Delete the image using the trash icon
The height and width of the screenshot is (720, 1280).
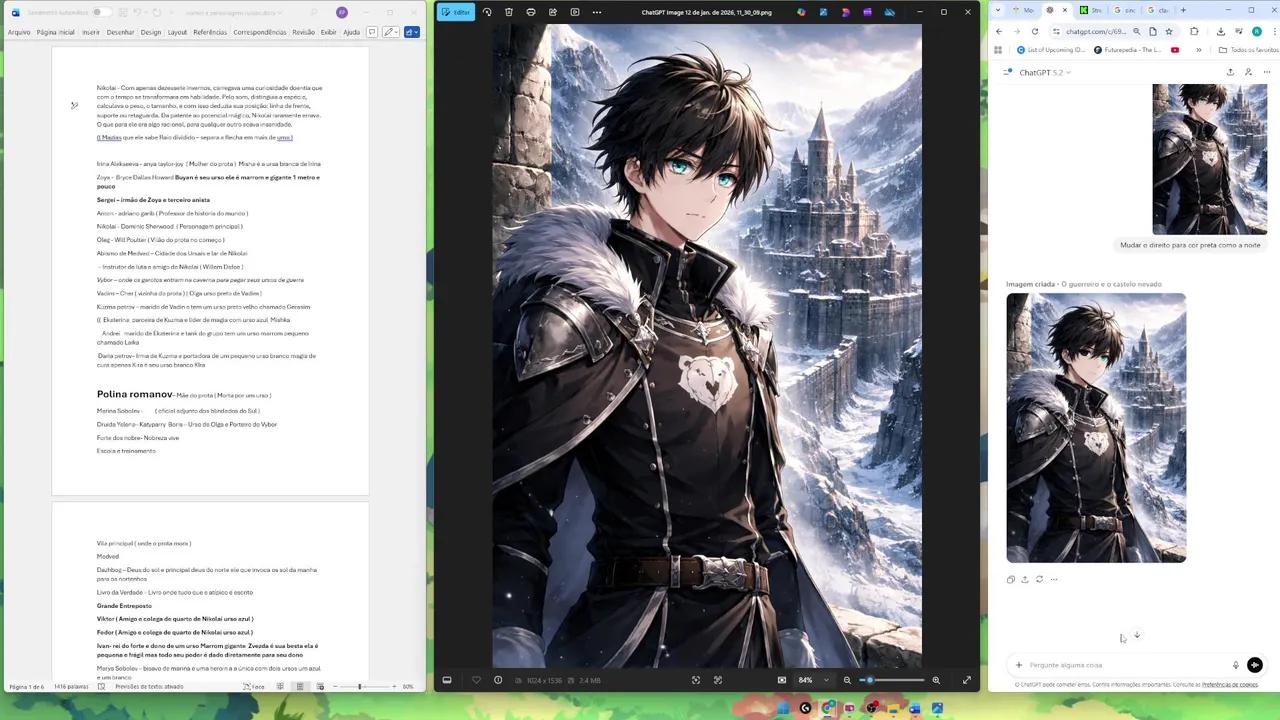click(x=509, y=12)
